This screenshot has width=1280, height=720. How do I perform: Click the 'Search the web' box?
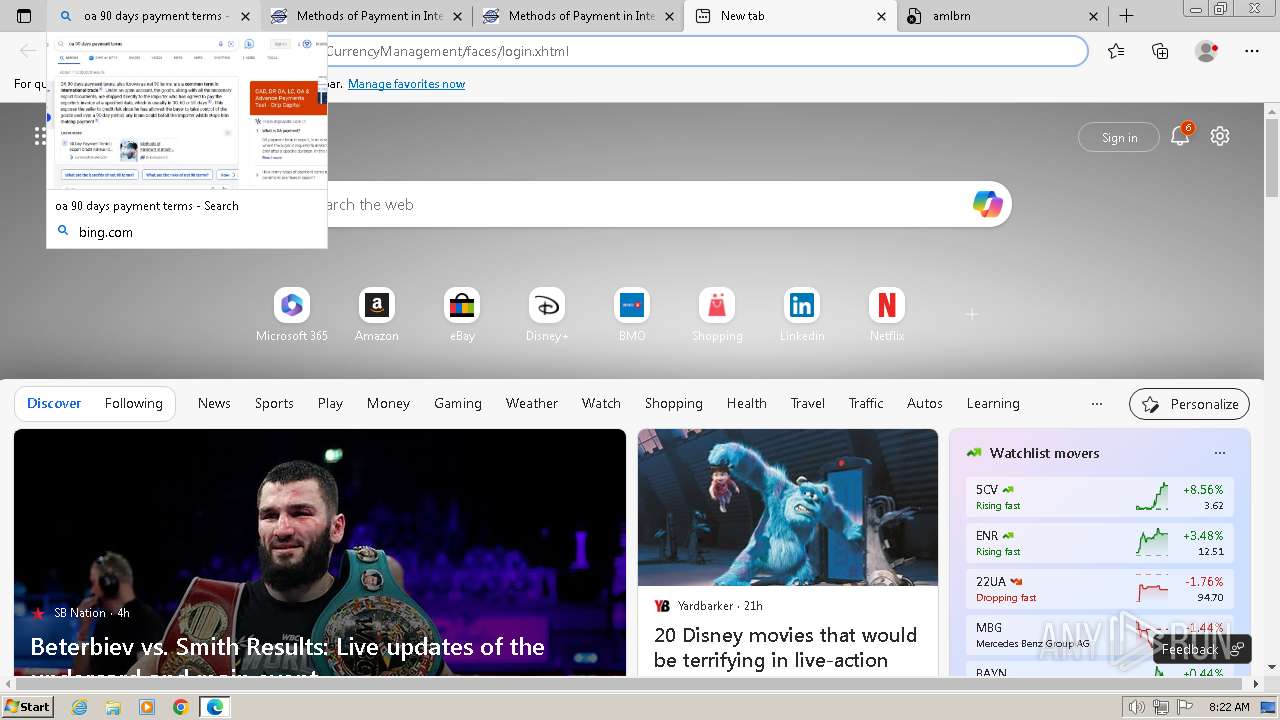coord(640,204)
